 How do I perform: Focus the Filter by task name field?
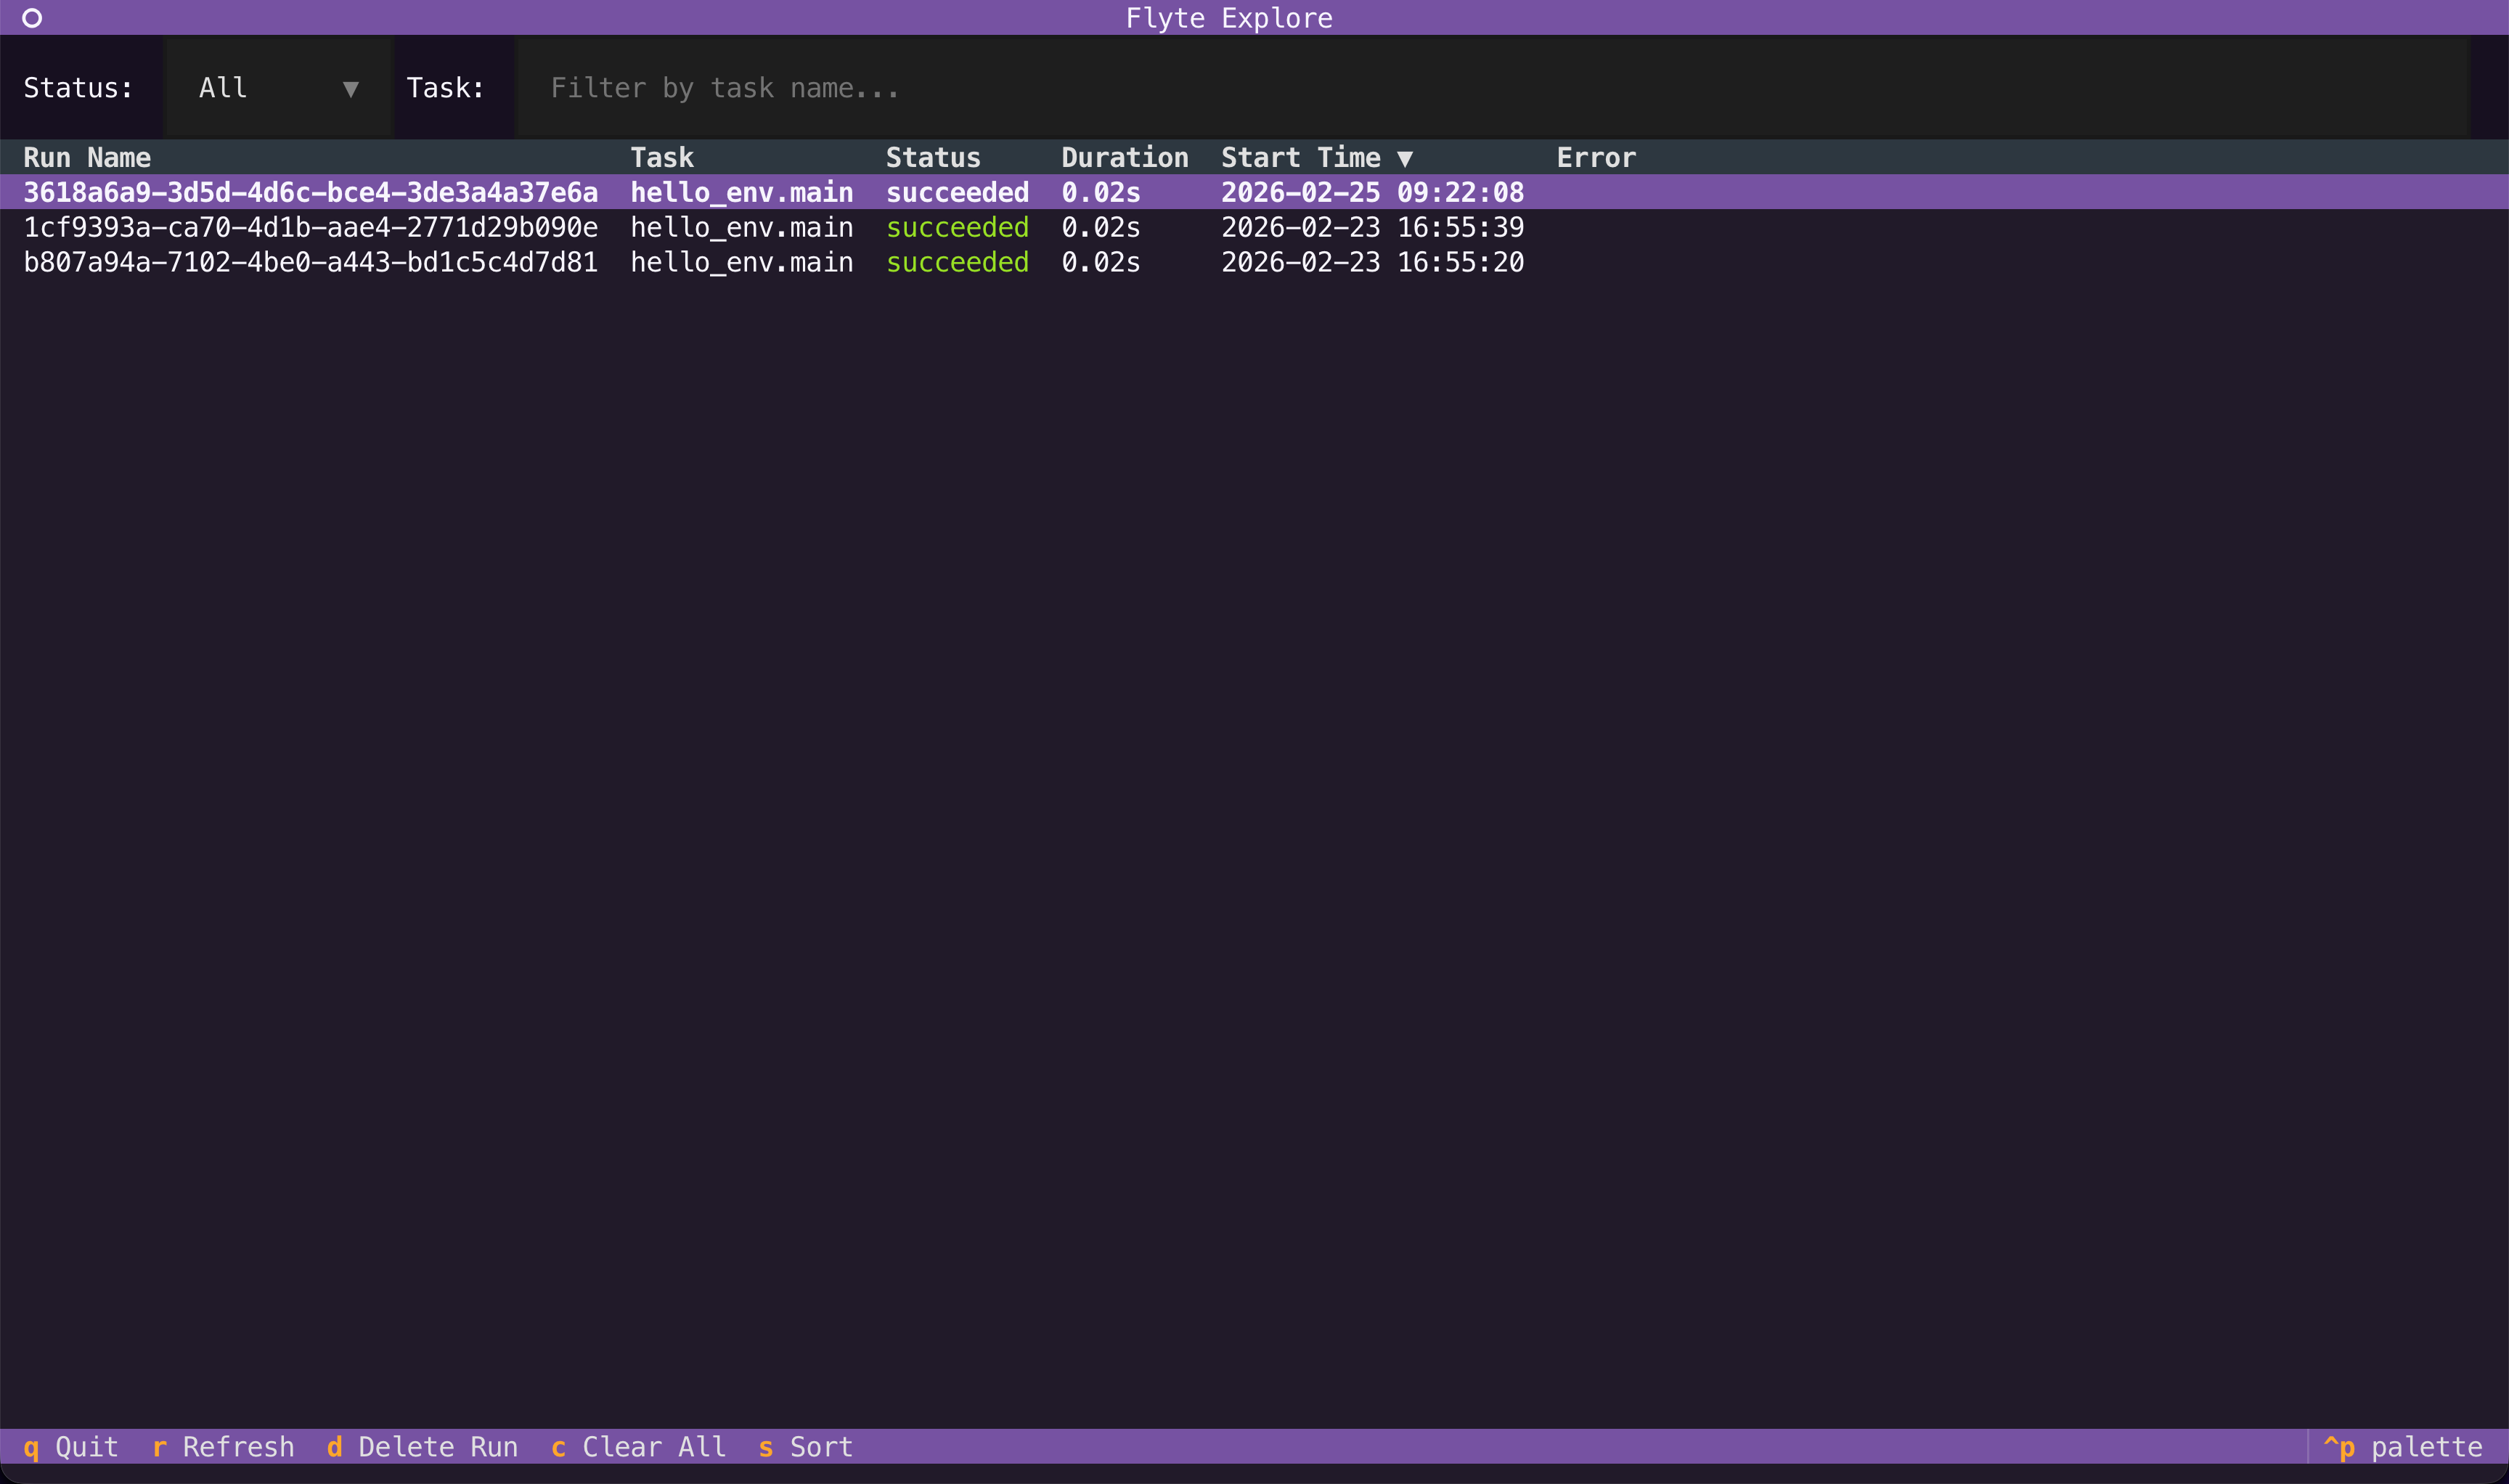[1490, 88]
